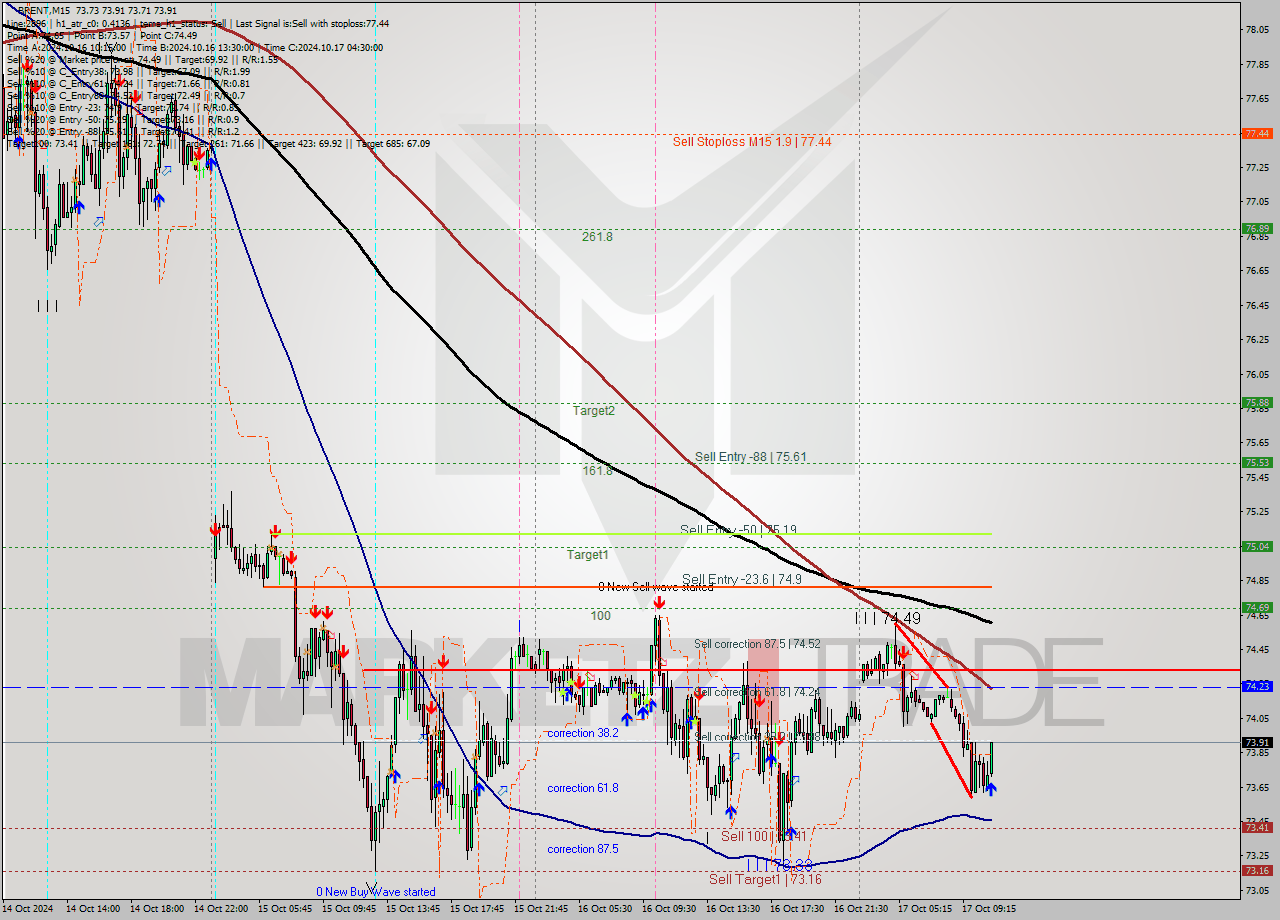Click the 75.25 price axis tick
Image resolution: width=1280 pixels, height=920 pixels.
point(1258,511)
